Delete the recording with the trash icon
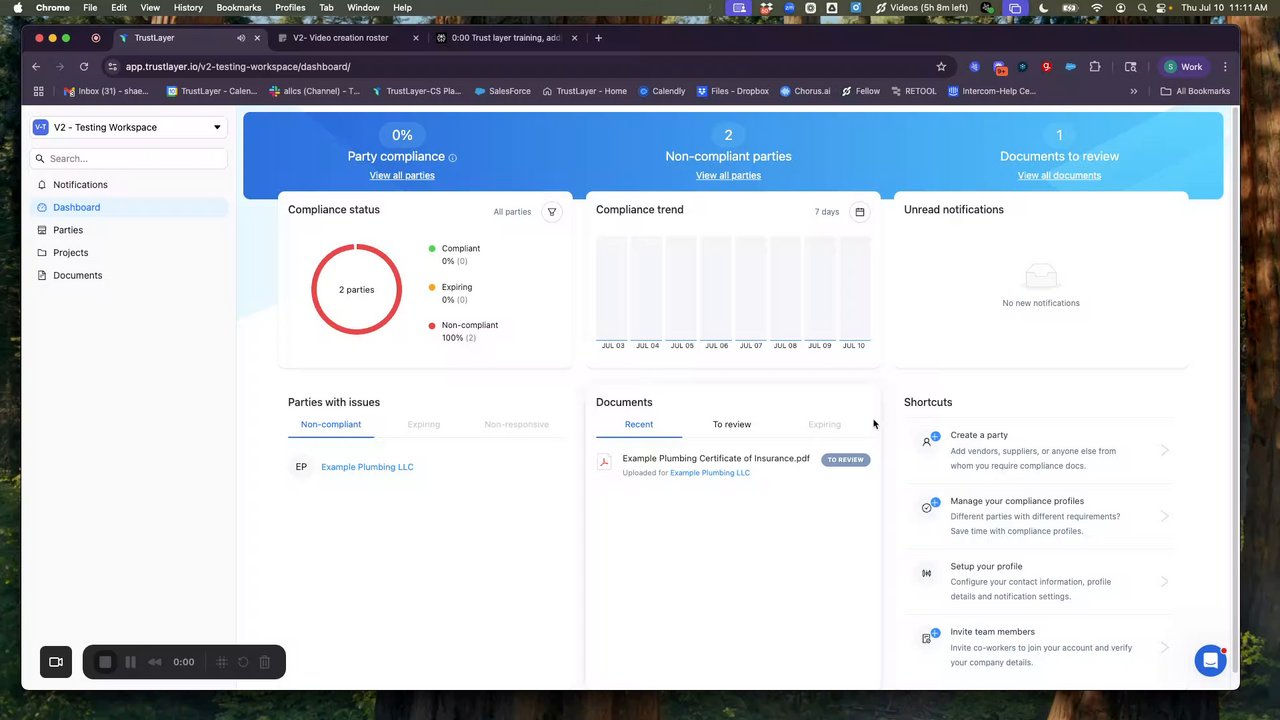This screenshot has width=1280, height=720. pyautogui.click(x=265, y=662)
